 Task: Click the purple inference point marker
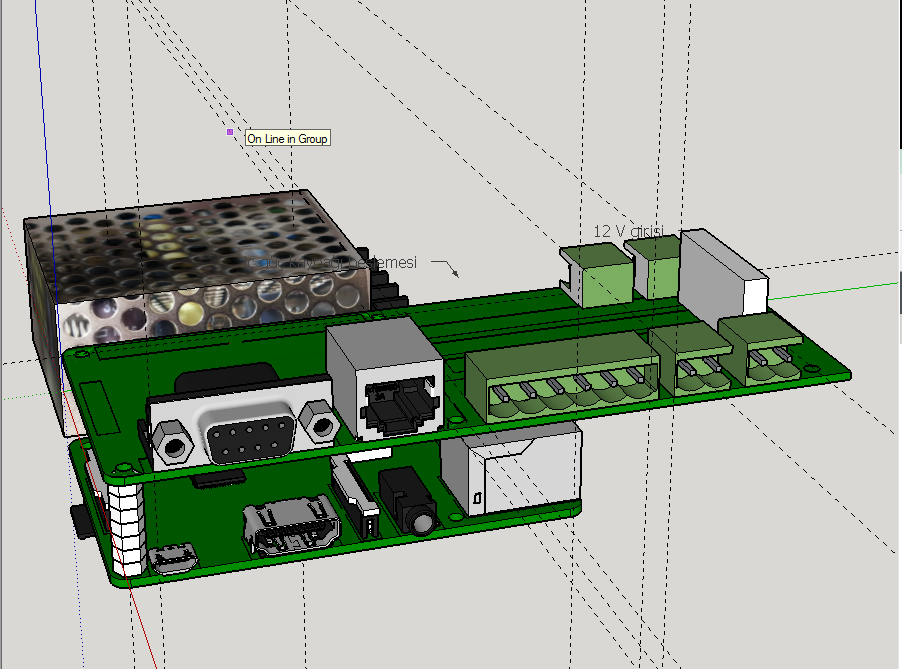230,132
